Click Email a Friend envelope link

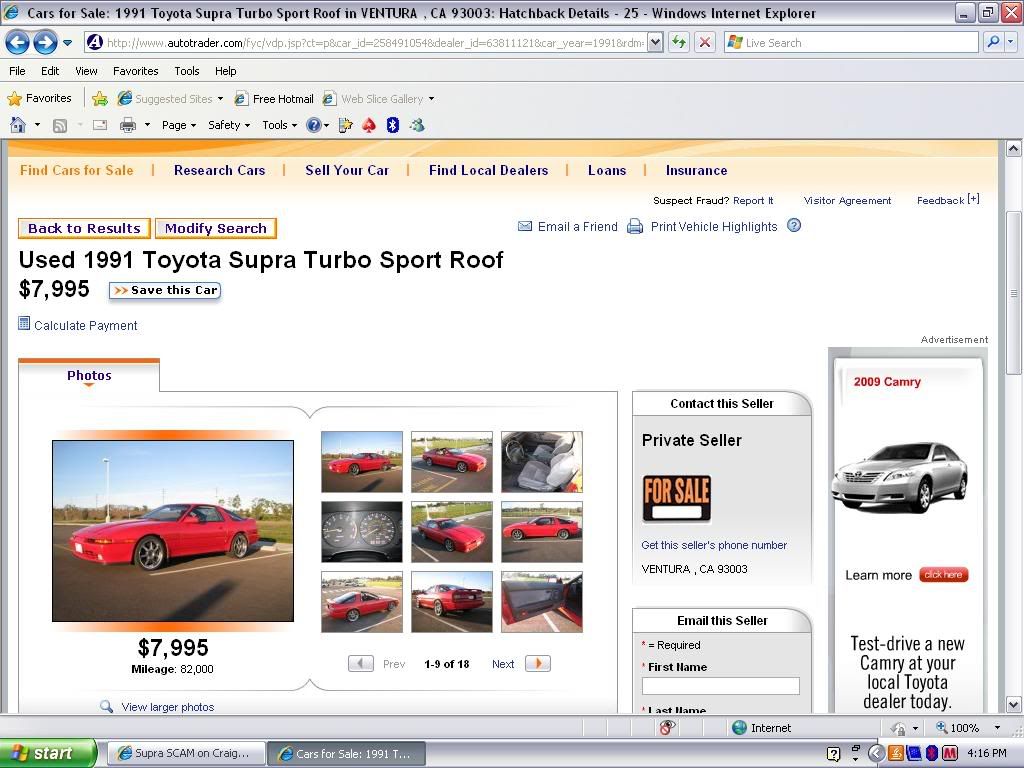point(568,227)
